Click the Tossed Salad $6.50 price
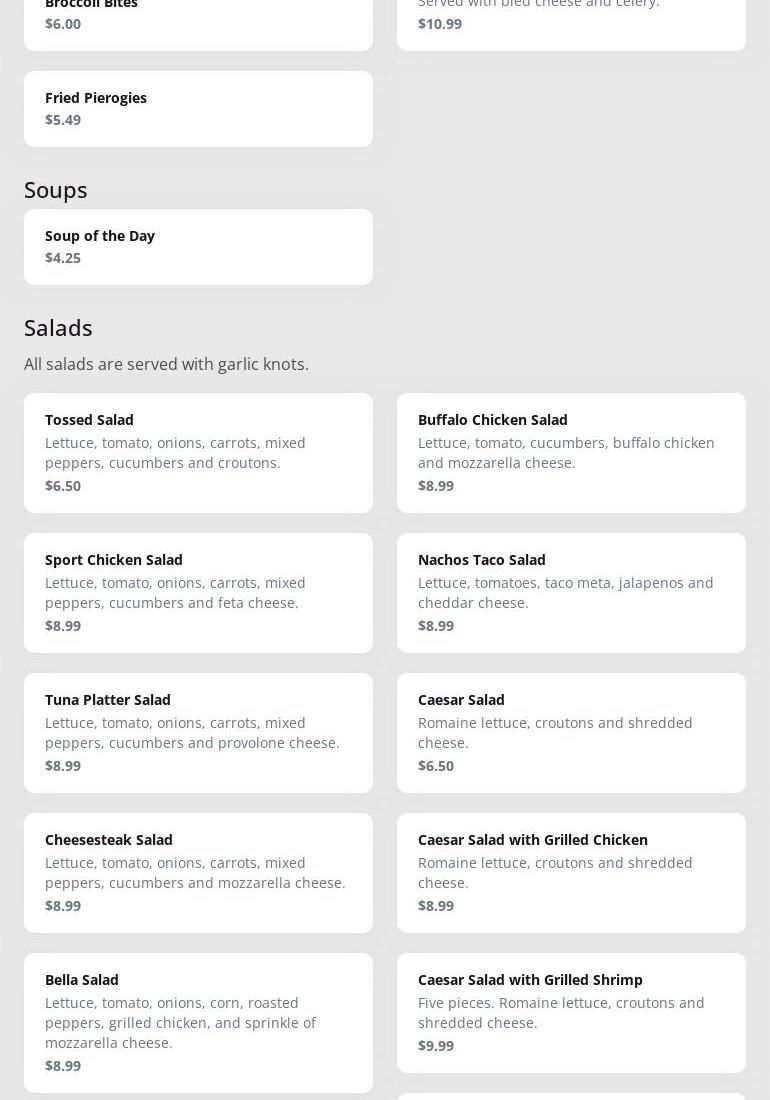The image size is (770, 1100). pyautogui.click(x=63, y=486)
